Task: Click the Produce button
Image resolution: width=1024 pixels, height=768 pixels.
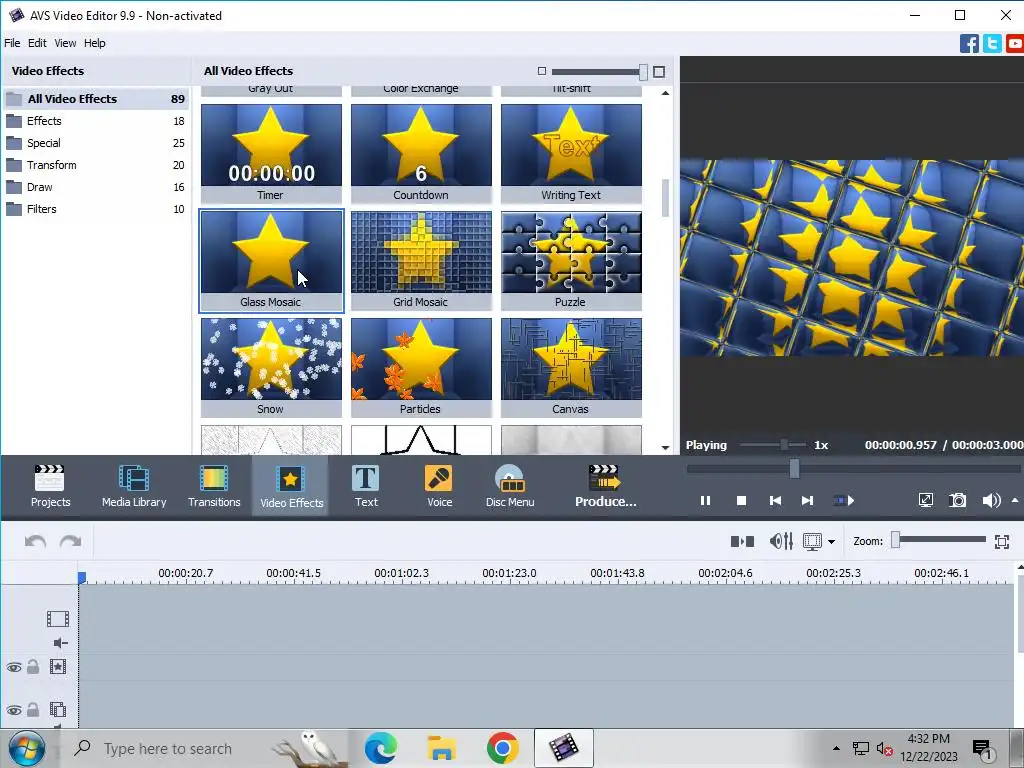Action: click(605, 486)
